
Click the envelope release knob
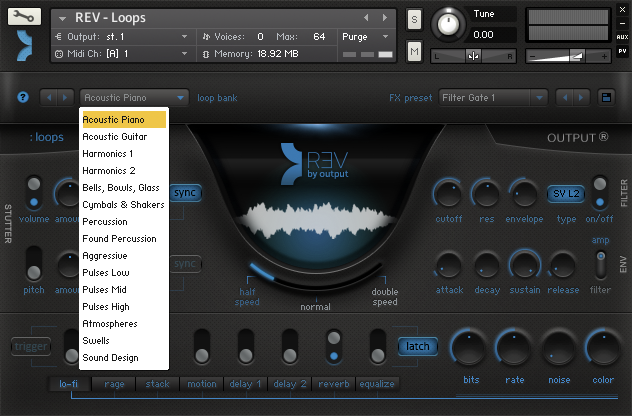[x=562, y=265]
